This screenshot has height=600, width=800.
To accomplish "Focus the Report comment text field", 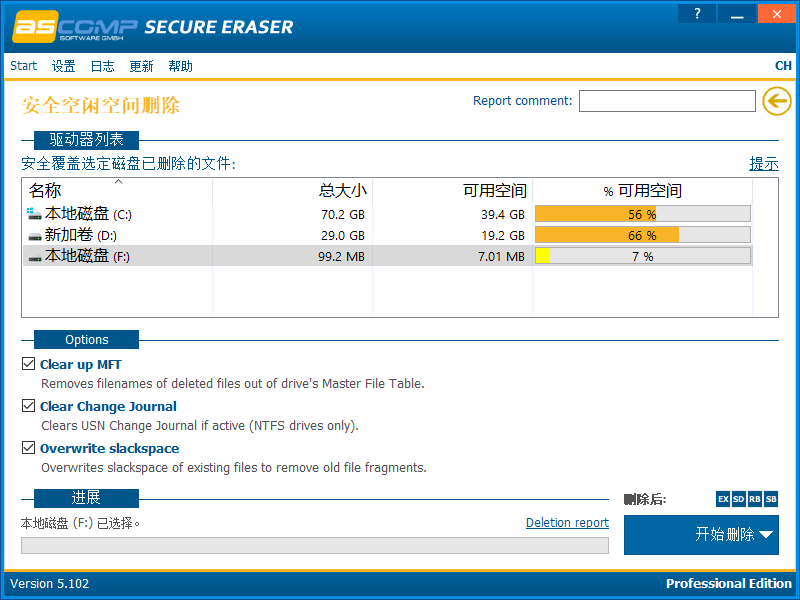I will tap(667, 101).
